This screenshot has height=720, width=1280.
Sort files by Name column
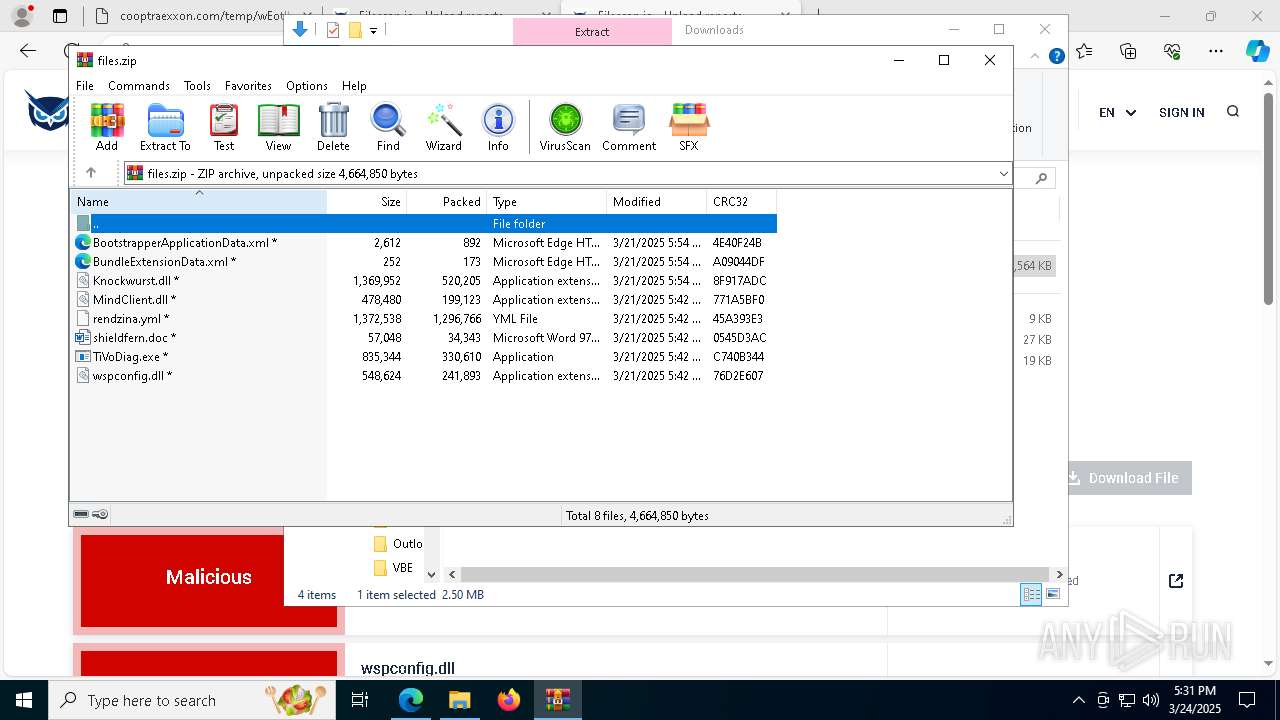pos(198,202)
